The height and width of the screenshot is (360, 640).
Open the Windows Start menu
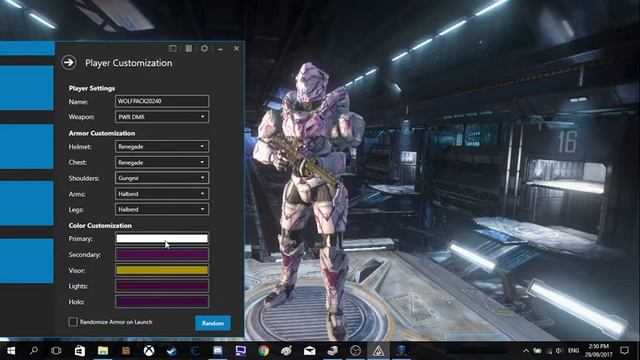[x=11, y=351]
